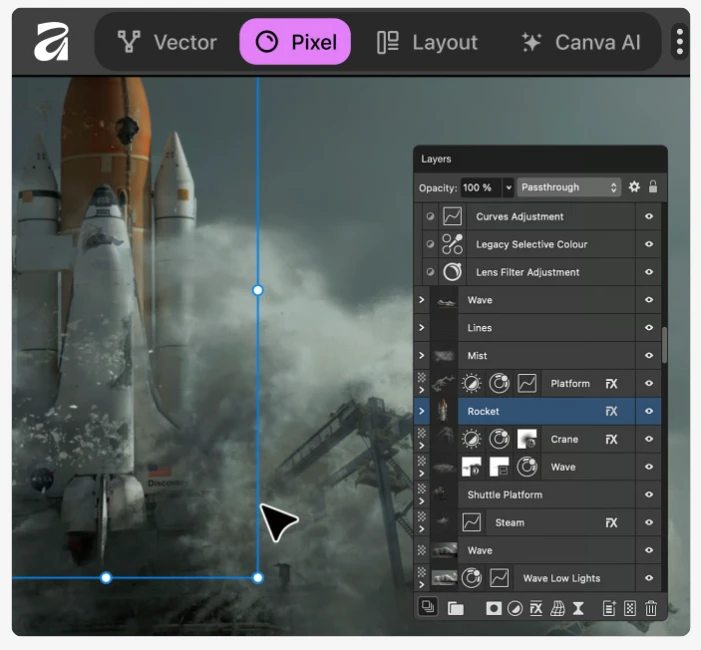Switch to the Pixel studio

pyautogui.click(x=295, y=42)
